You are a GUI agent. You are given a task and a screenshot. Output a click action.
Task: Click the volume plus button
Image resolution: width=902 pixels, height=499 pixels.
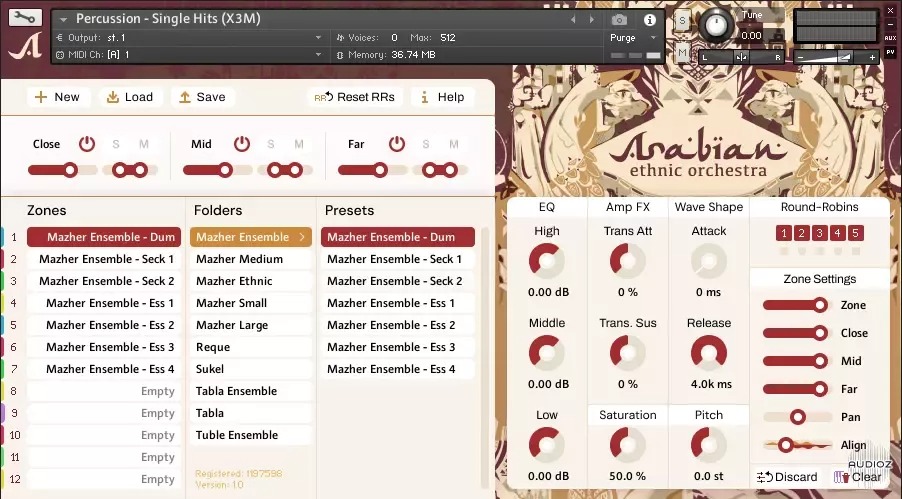(x=872, y=57)
